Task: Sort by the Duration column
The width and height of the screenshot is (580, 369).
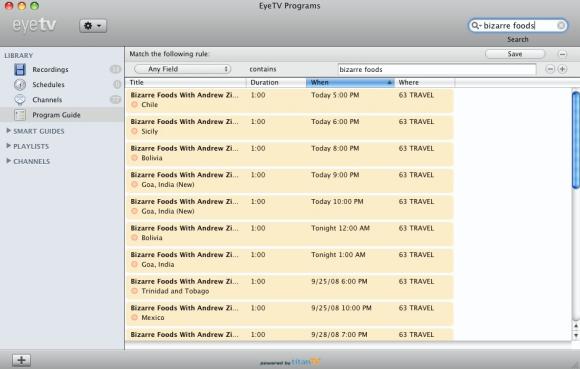Action: tap(276, 82)
